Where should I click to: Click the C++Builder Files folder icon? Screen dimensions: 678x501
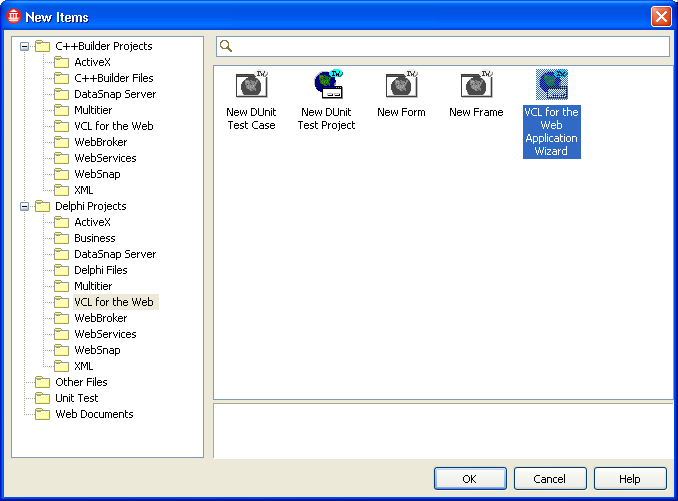[x=61, y=78]
